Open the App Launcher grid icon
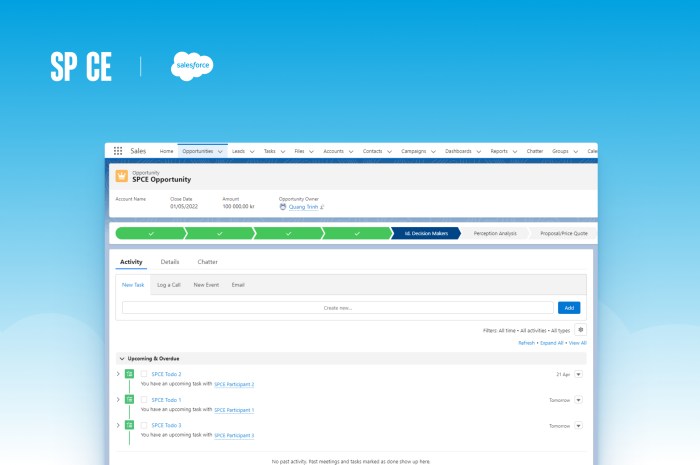The width and height of the screenshot is (700, 465). tap(118, 151)
